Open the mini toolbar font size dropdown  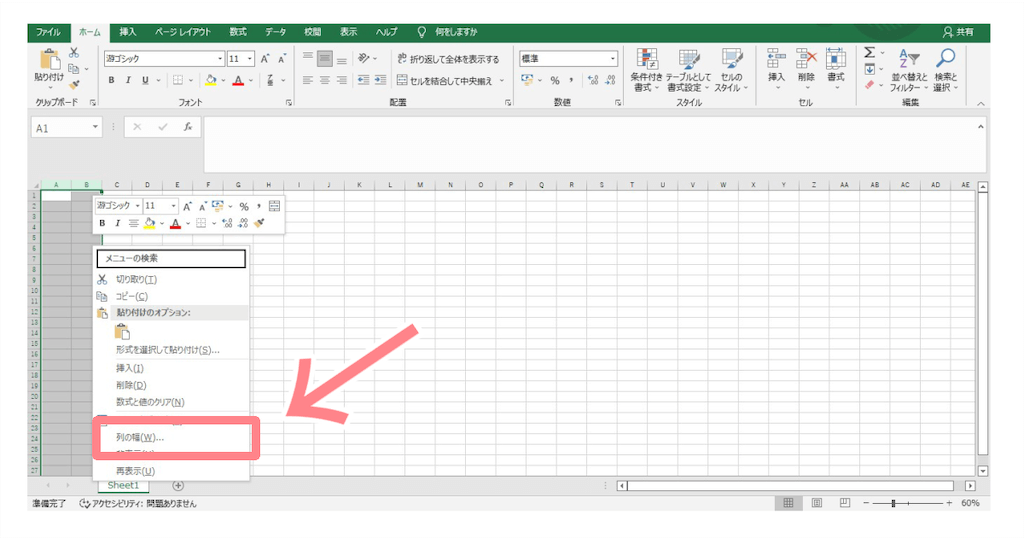(173, 206)
